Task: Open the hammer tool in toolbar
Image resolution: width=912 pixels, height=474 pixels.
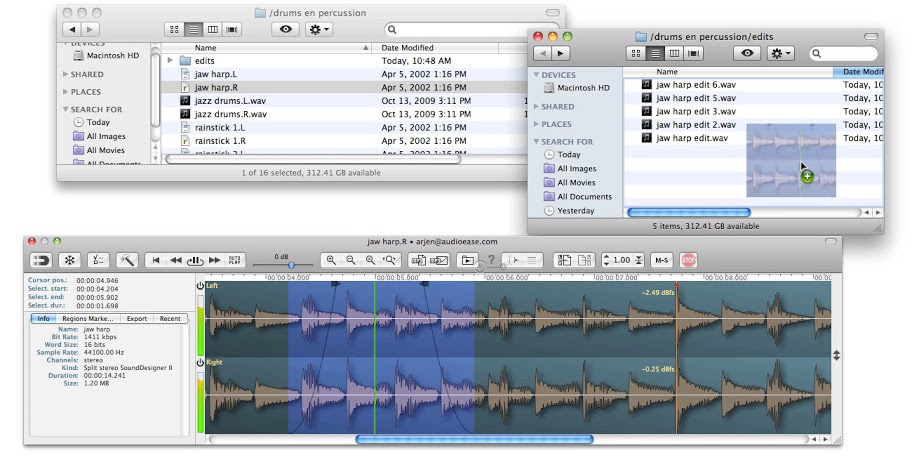Action: coord(127,260)
